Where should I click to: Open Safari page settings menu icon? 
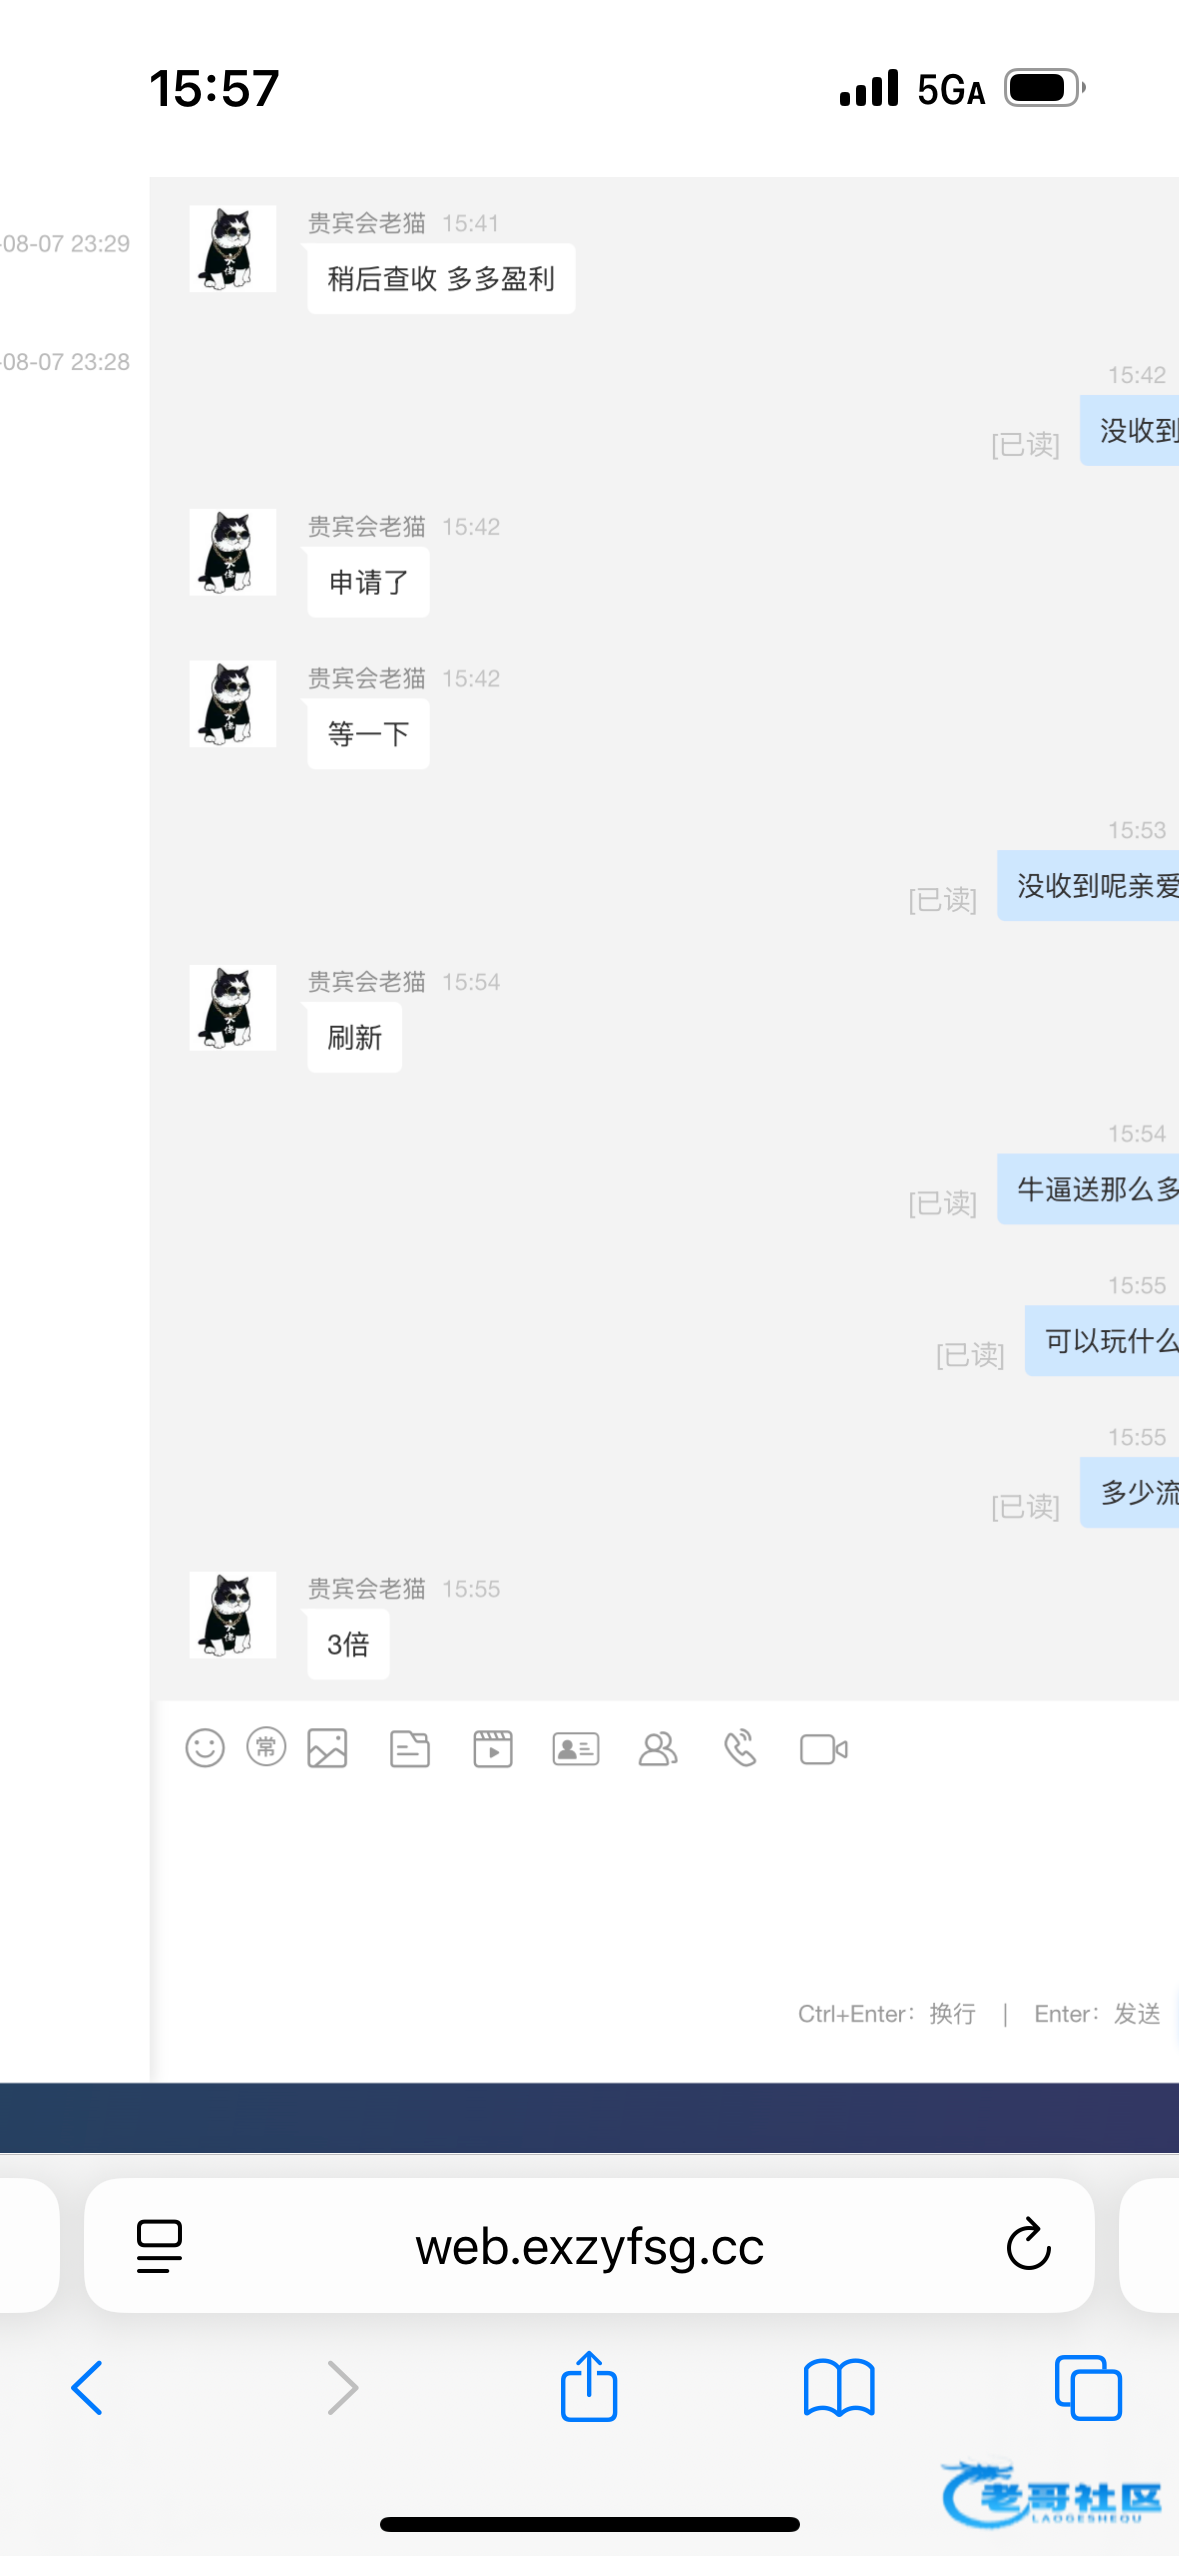tap(159, 2246)
